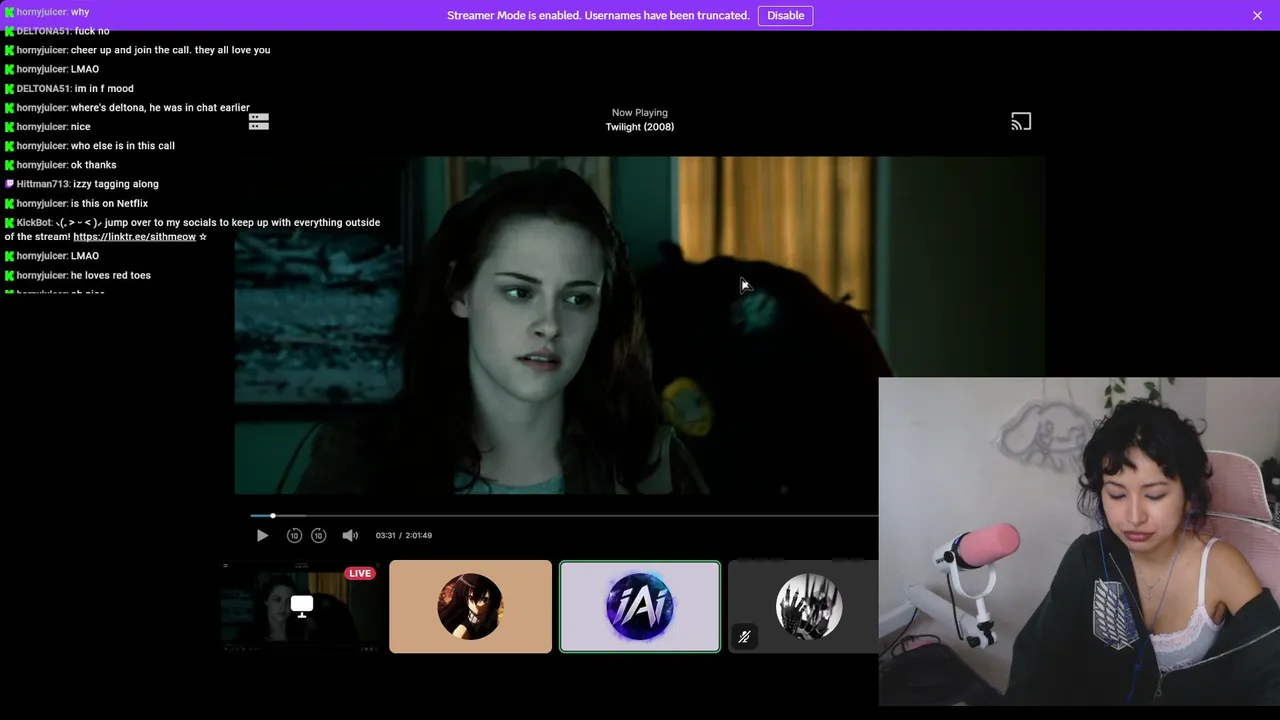Click the Kick badge on the 'he loves red toes' message
This screenshot has height=720, width=1280.
coord(10,276)
